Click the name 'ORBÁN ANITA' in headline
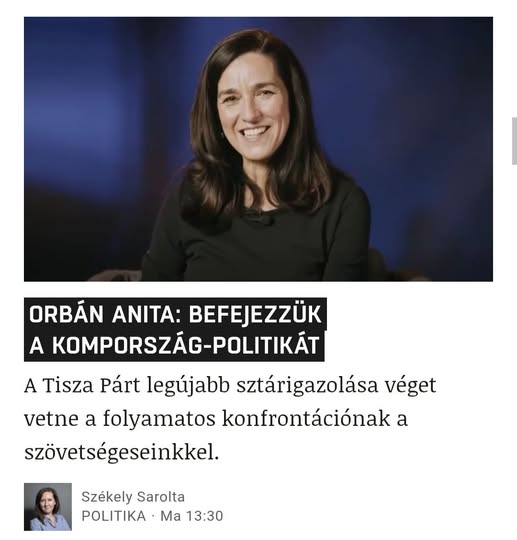Image resolution: width=517 pixels, height=540 pixels. pos(102,314)
